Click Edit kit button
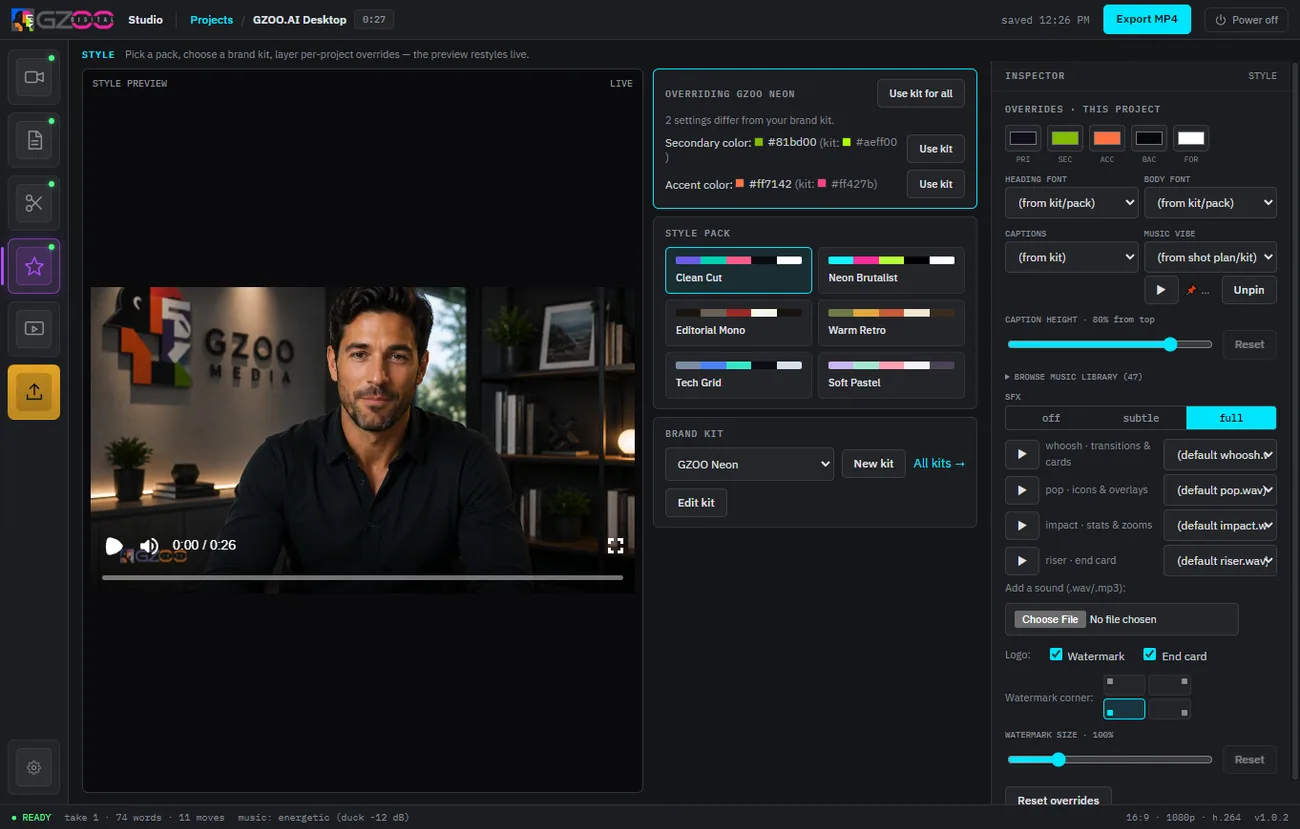Viewport: 1300px width, 829px height. [696, 502]
